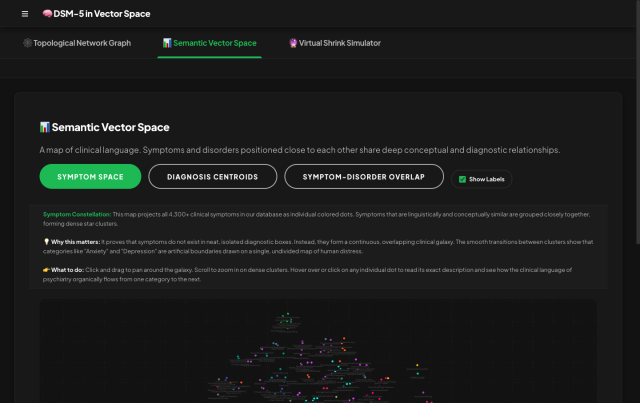Click the isolated yellow dot at the galaxy's right
Image resolution: width=640 pixels, height=403 pixels.
click(417, 365)
